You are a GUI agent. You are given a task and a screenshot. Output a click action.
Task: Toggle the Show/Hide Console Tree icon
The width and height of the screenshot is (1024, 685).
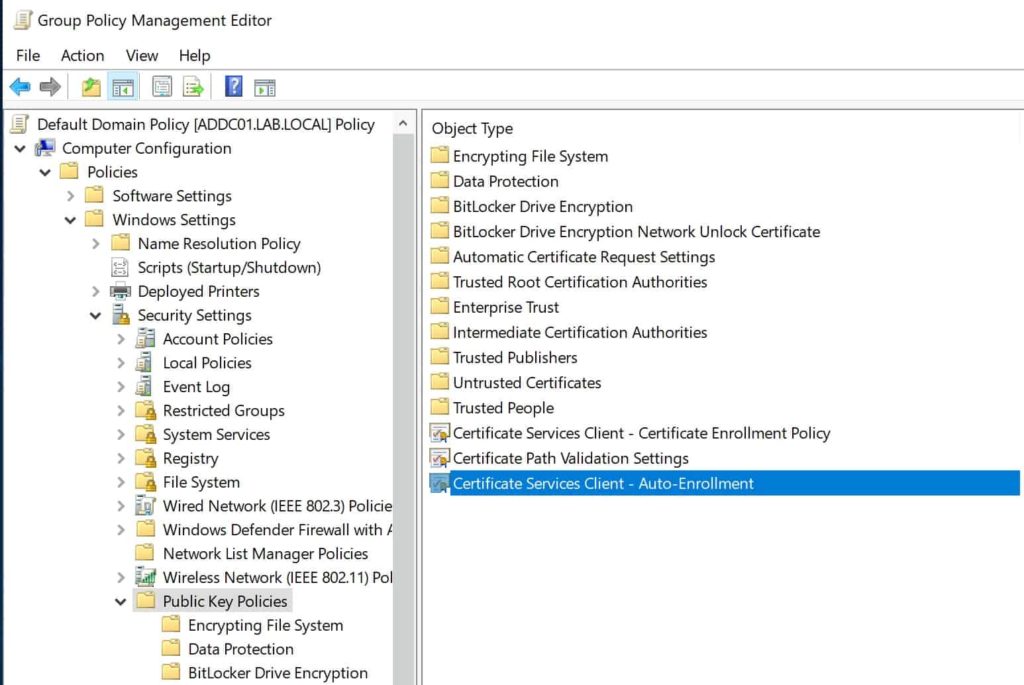point(123,87)
